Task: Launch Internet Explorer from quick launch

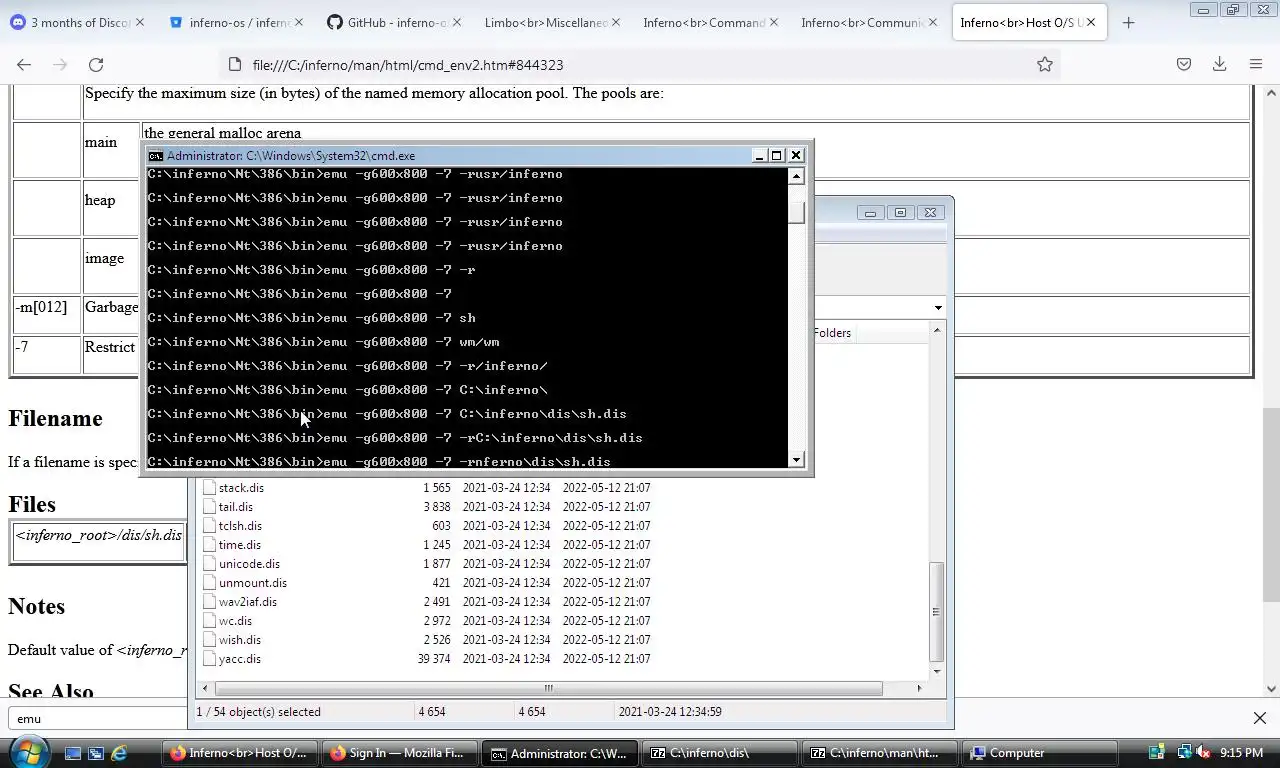Action: click(x=120, y=753)
